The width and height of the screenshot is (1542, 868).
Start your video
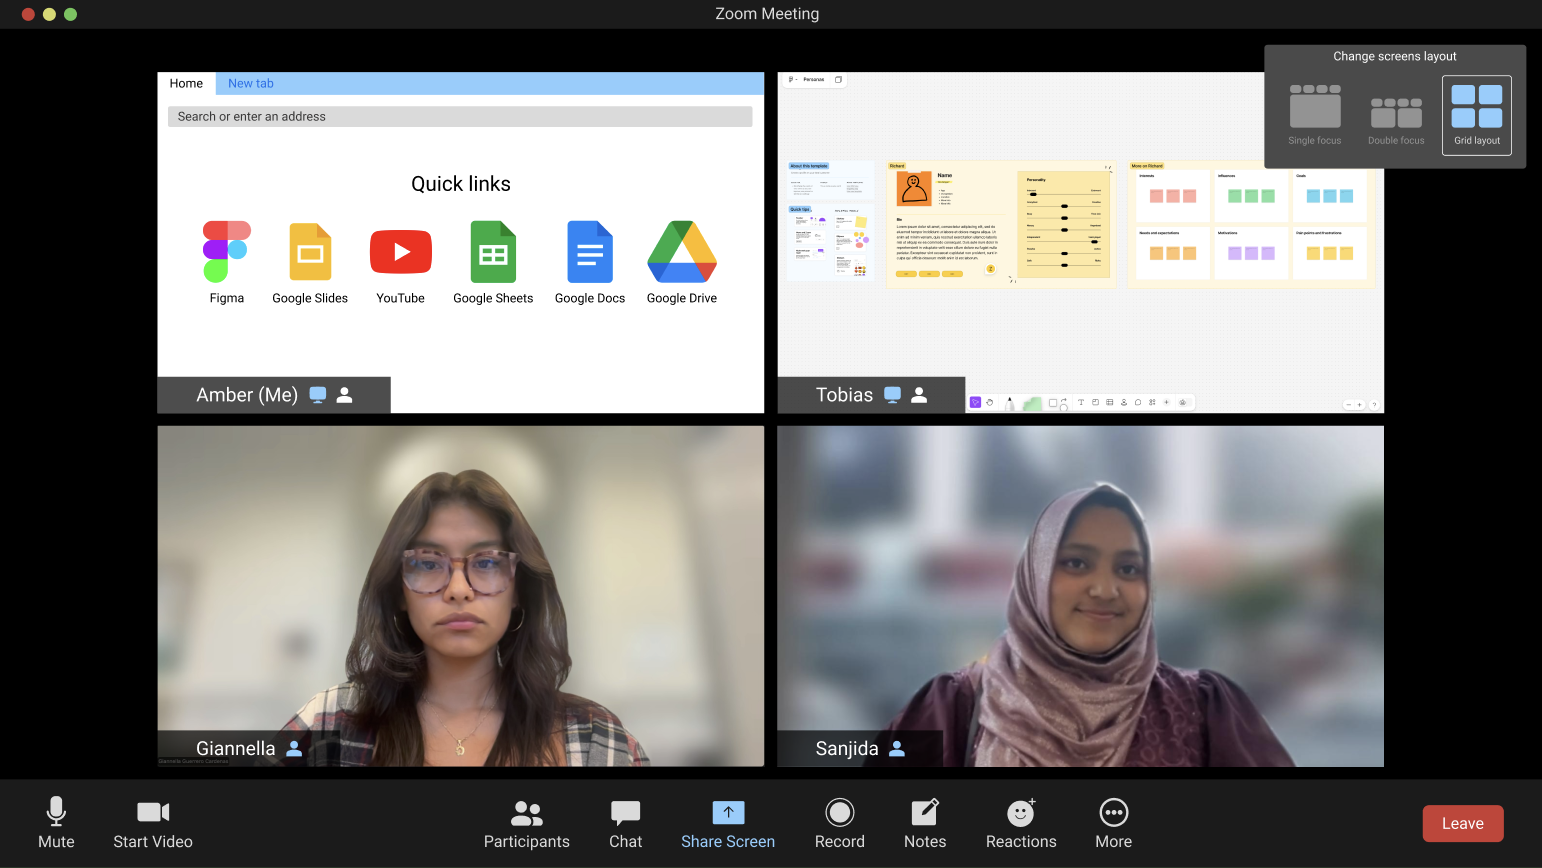[x=151, y=823]
